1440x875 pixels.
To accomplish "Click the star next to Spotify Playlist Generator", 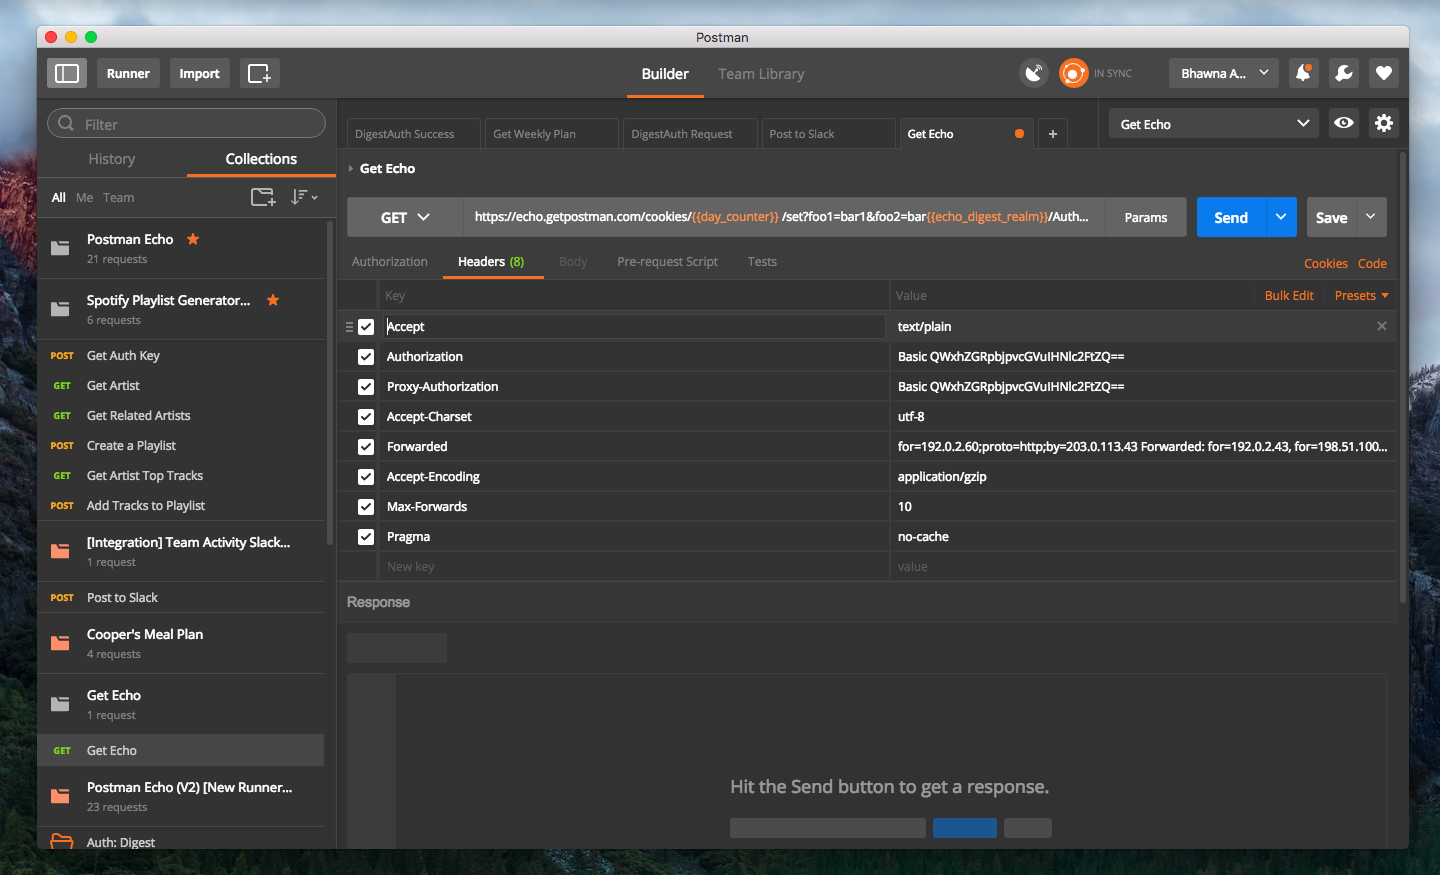I will 273,300.
